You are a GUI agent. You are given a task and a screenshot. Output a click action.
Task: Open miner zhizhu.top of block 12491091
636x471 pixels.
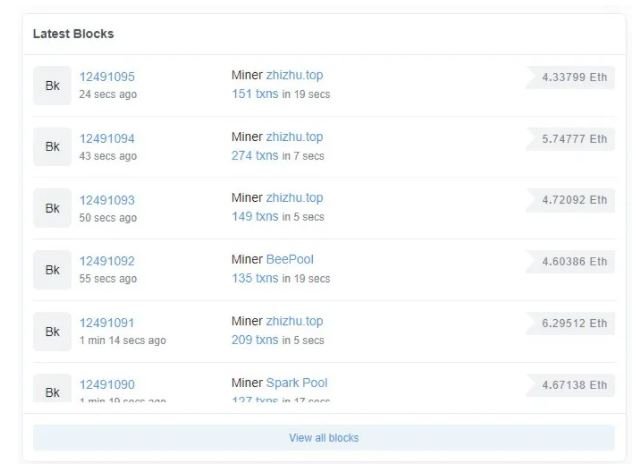click(294, 321)
